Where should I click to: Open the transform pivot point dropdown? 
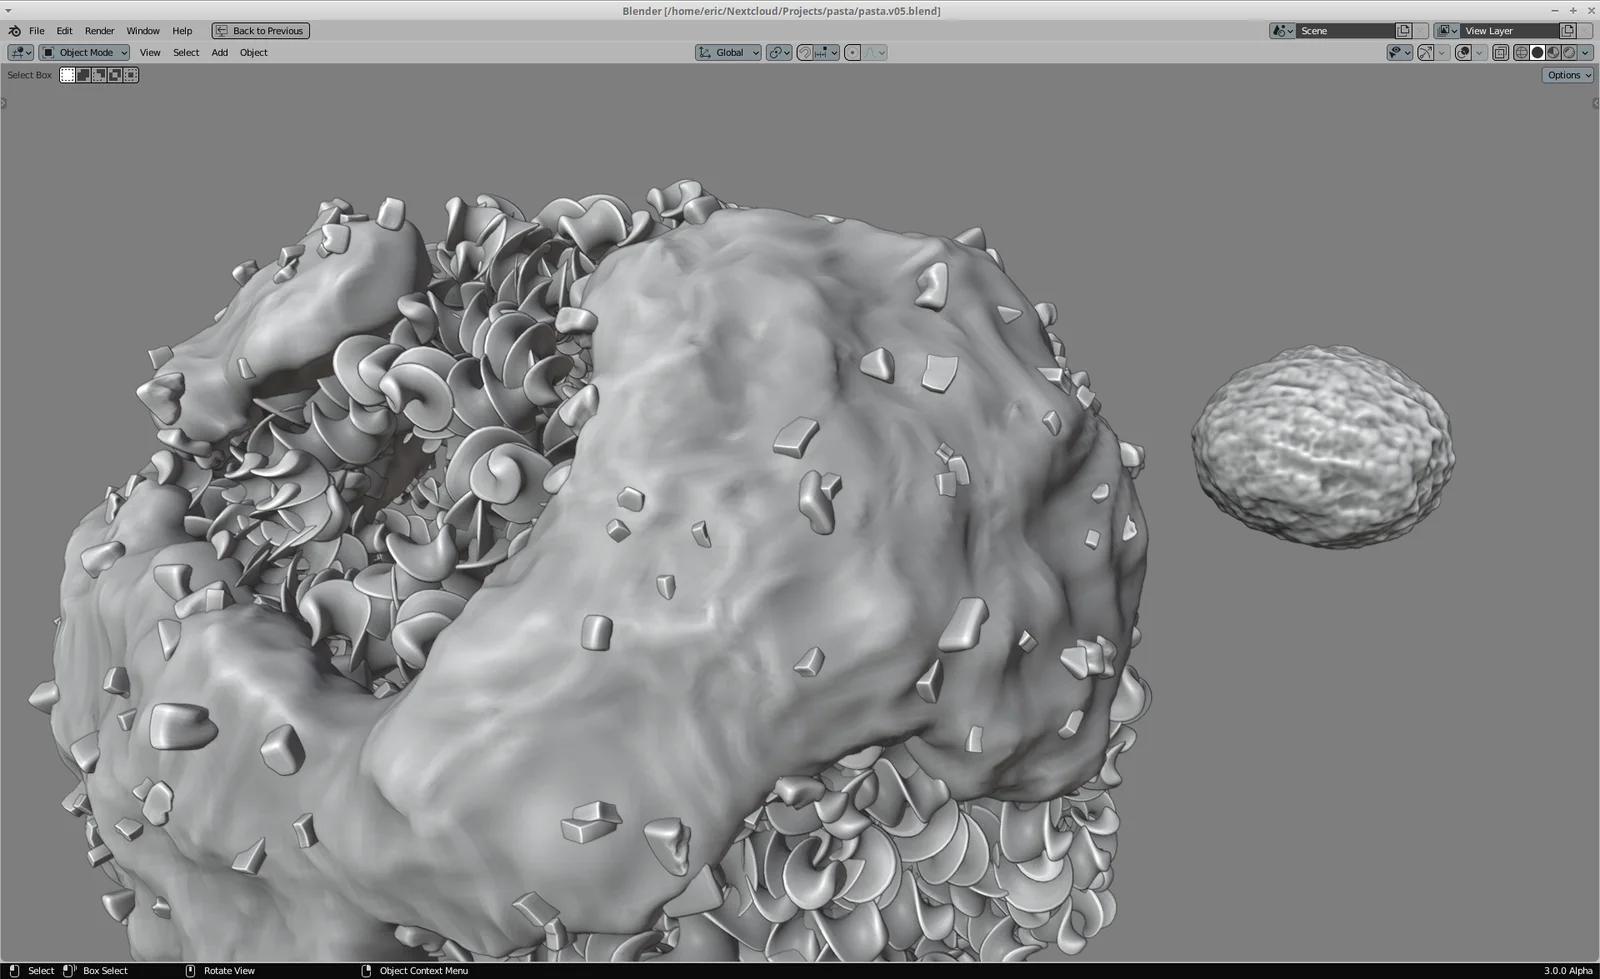pyautogui.click(x=779, y=53)
